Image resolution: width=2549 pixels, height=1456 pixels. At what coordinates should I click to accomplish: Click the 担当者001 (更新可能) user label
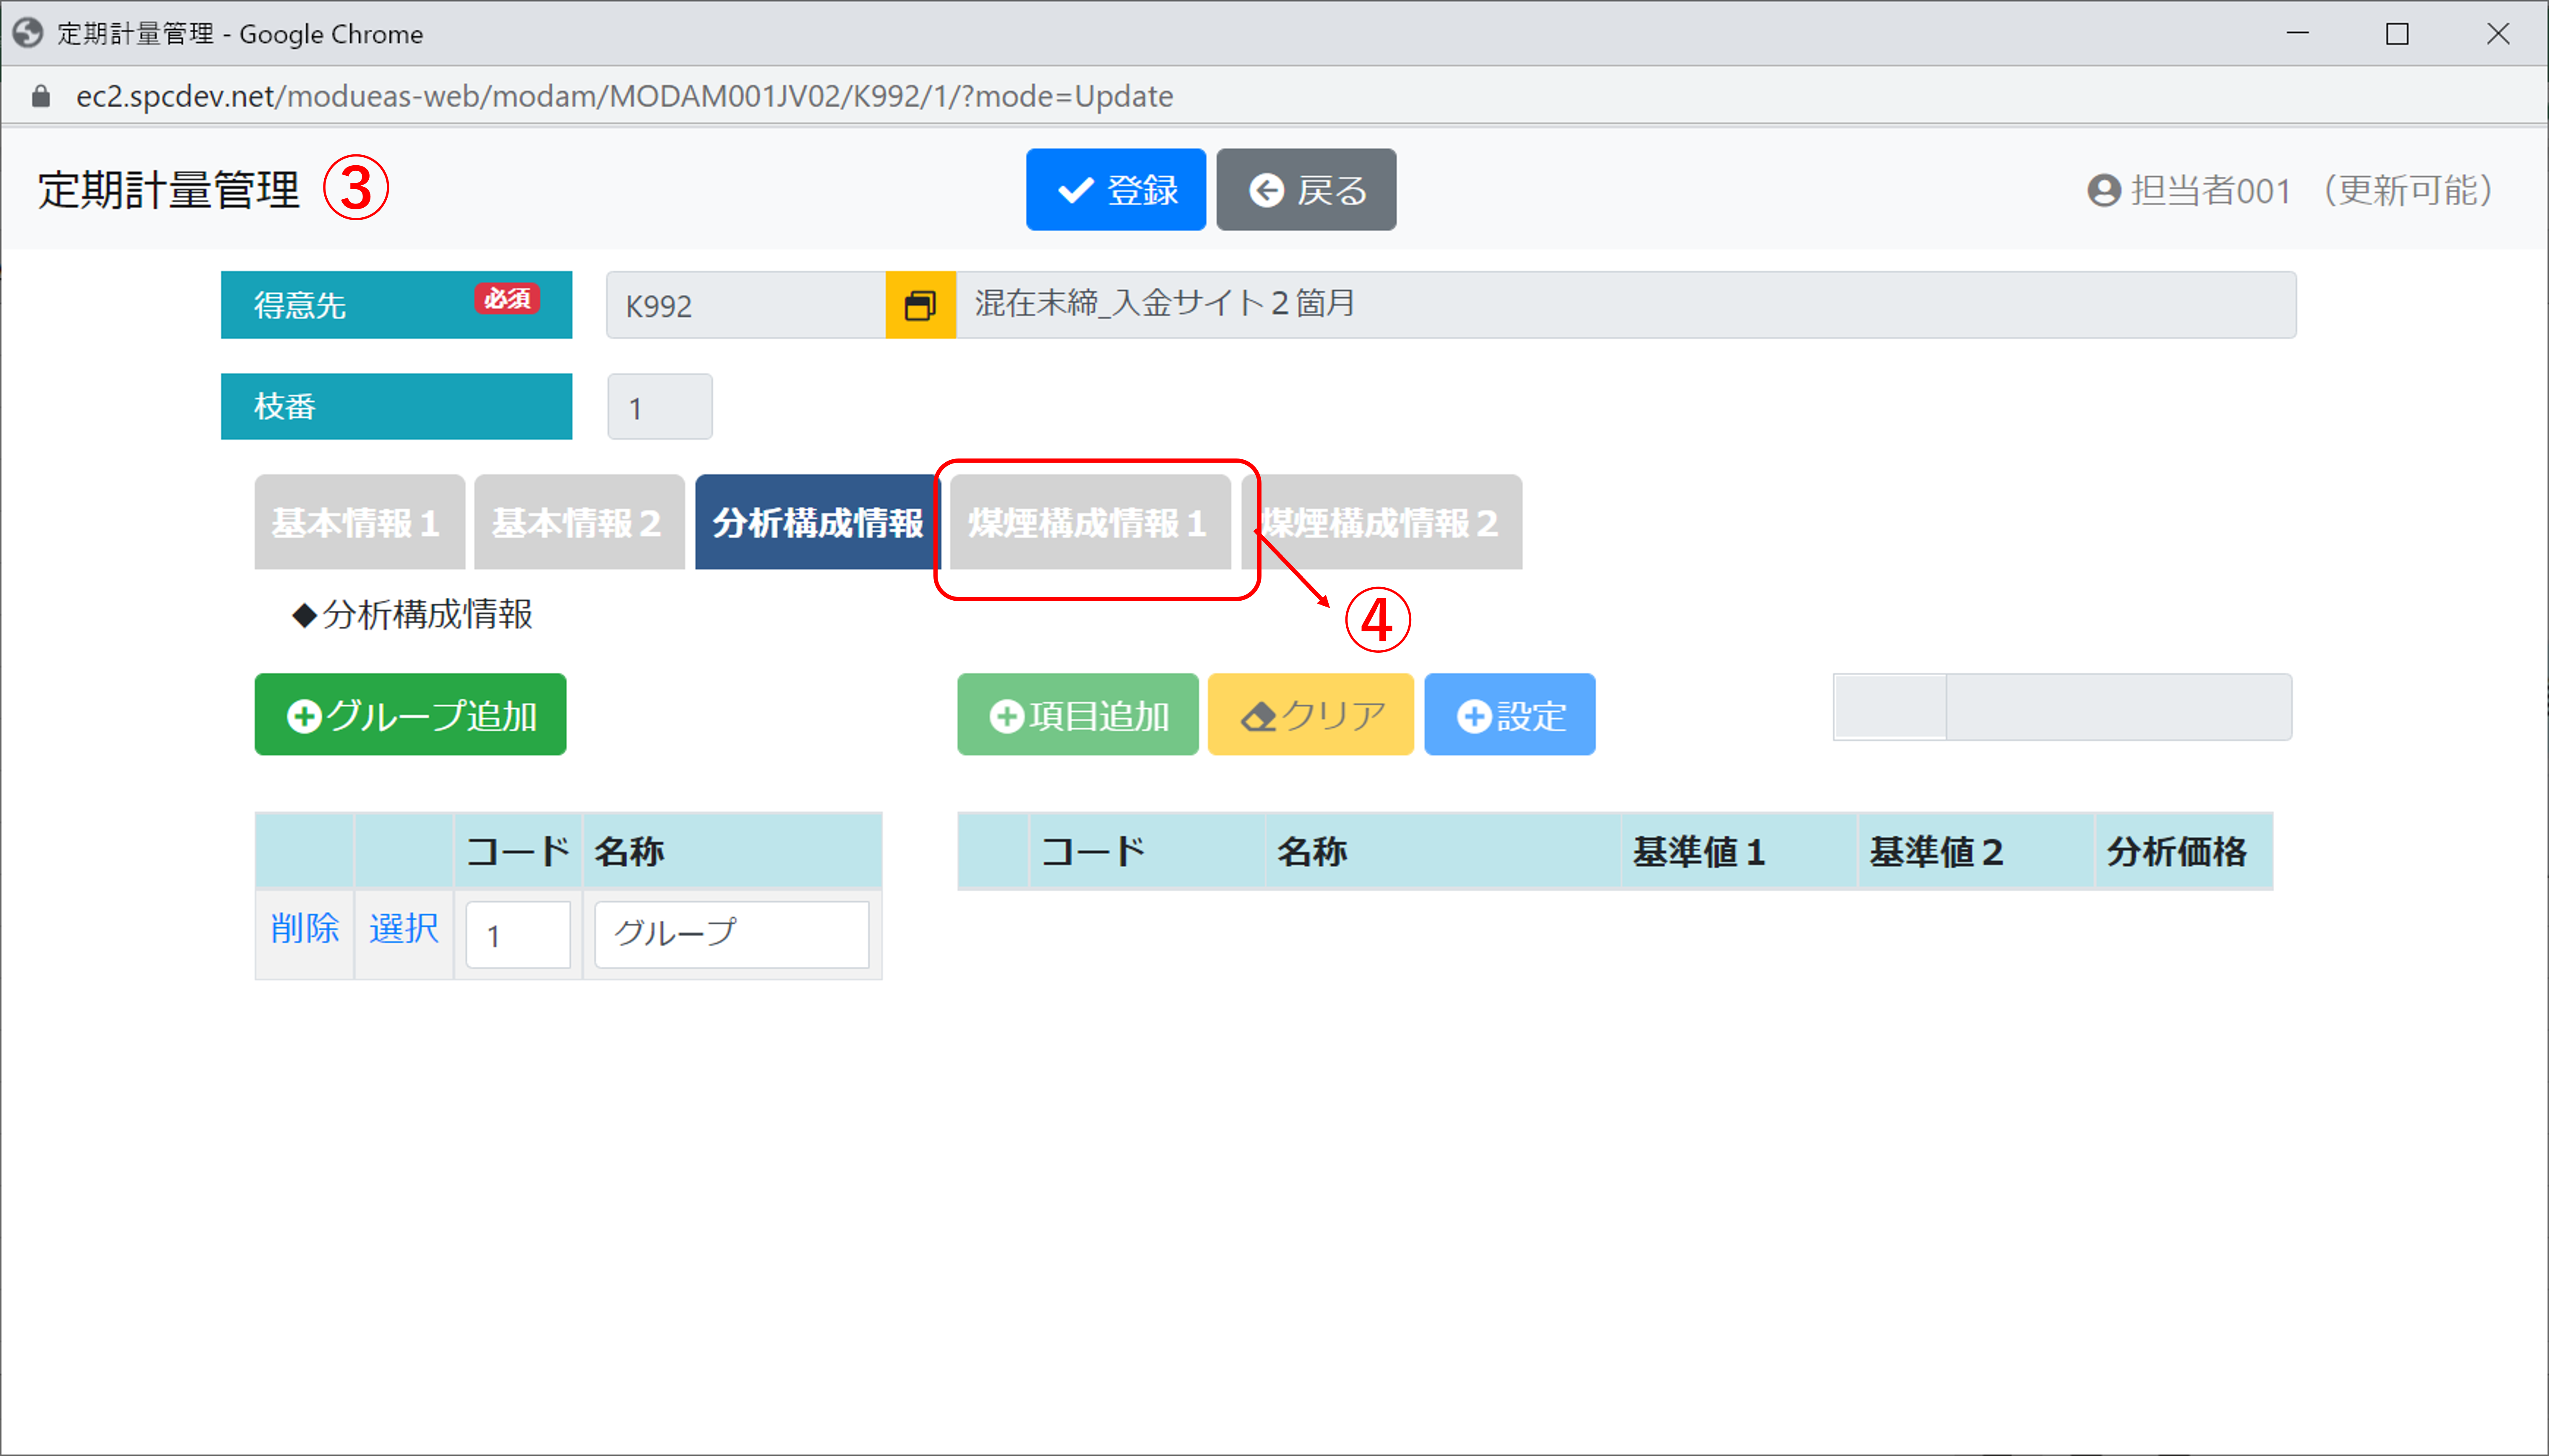(x=2312, y=190)
